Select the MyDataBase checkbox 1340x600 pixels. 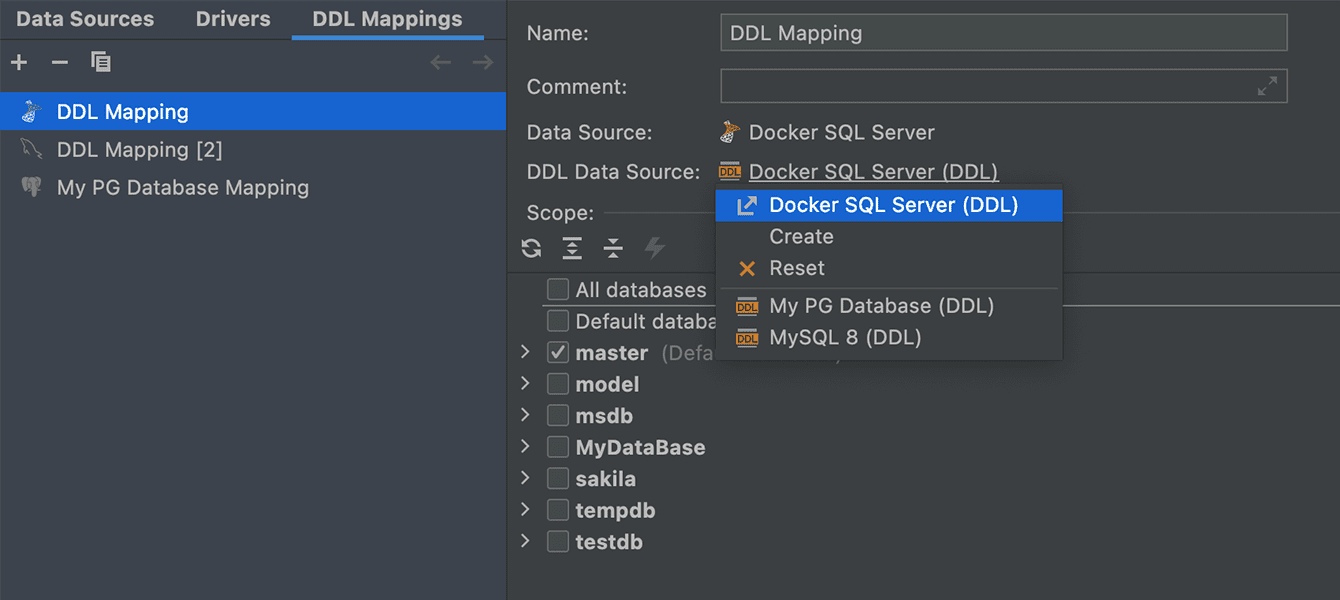click(x=558, y=447)
